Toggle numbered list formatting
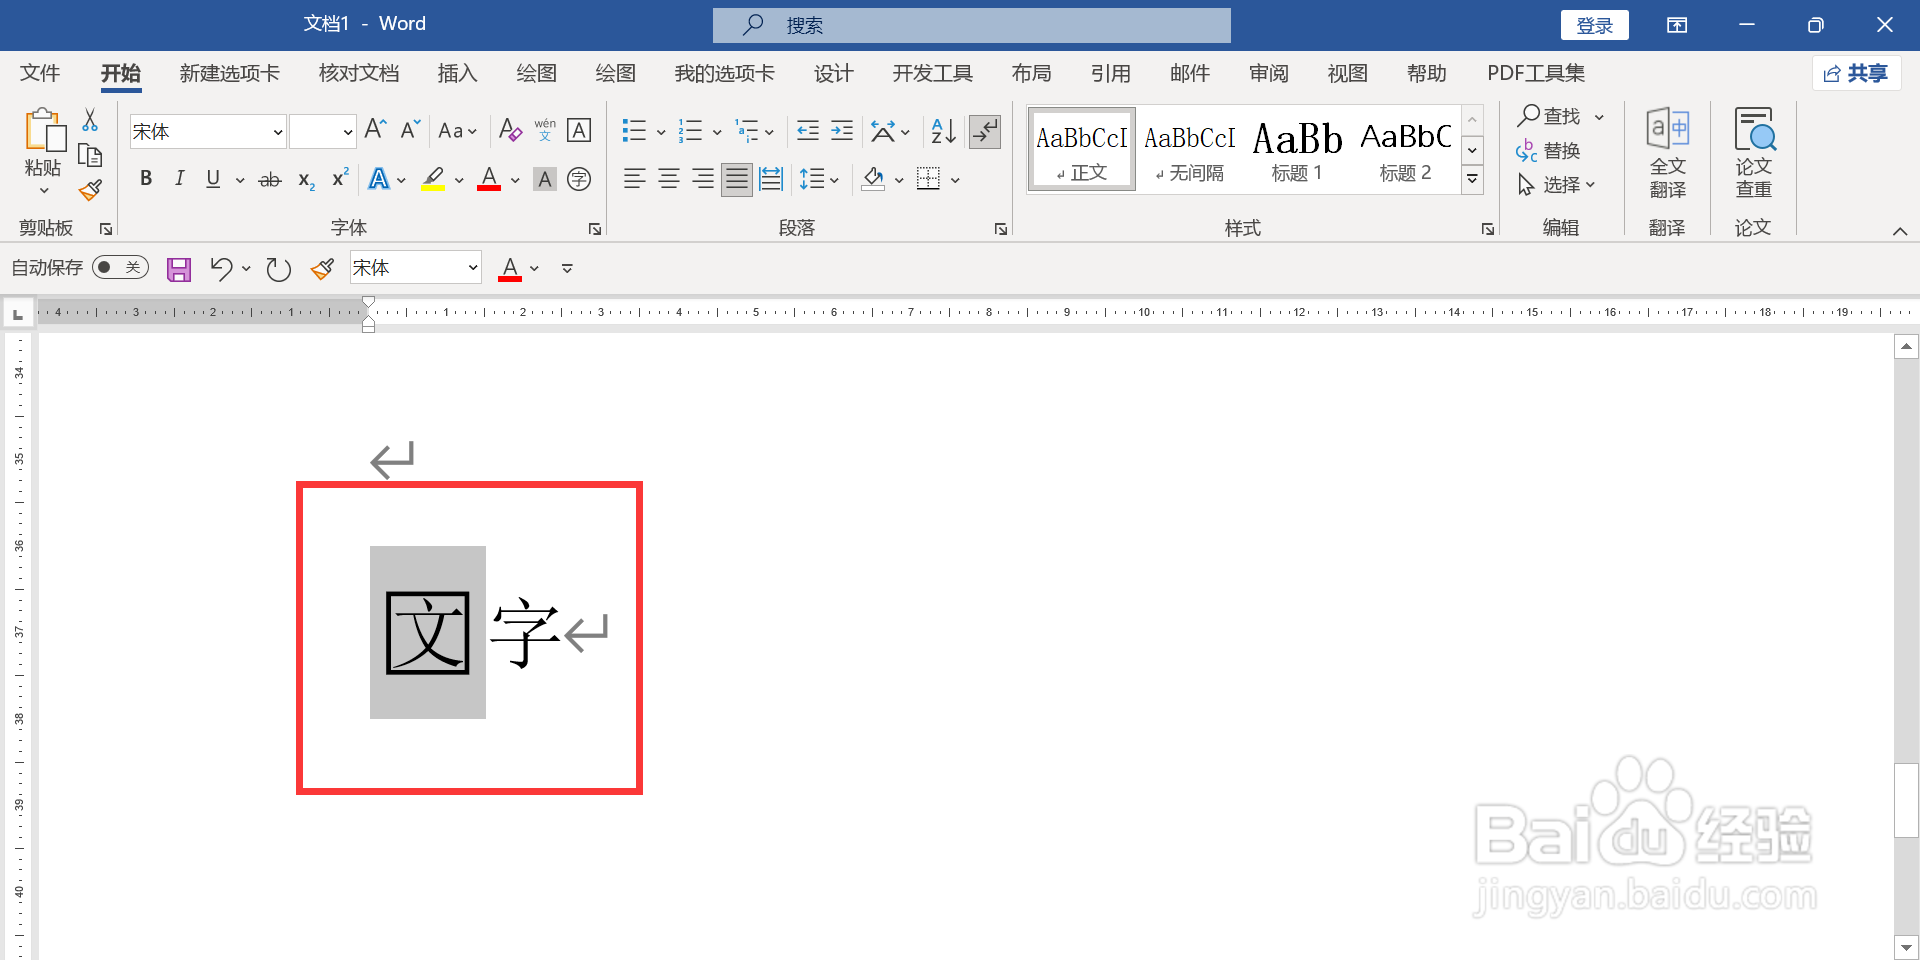This screenshot has height=960, width=1920. [x=690, y=130]
